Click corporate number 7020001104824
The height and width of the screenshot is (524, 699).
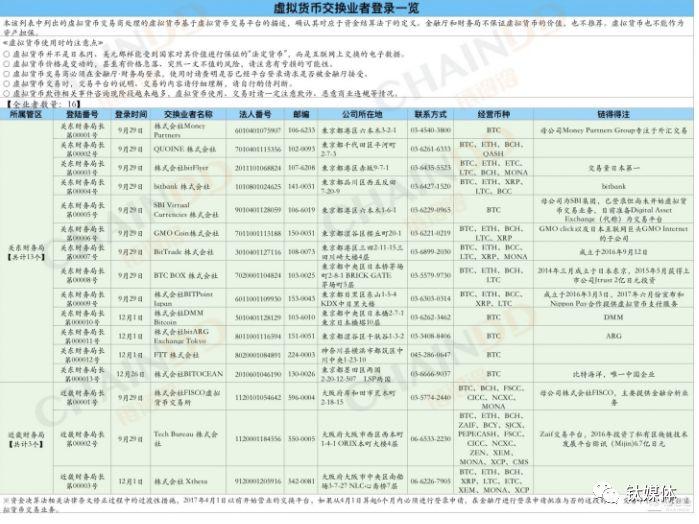258,276
